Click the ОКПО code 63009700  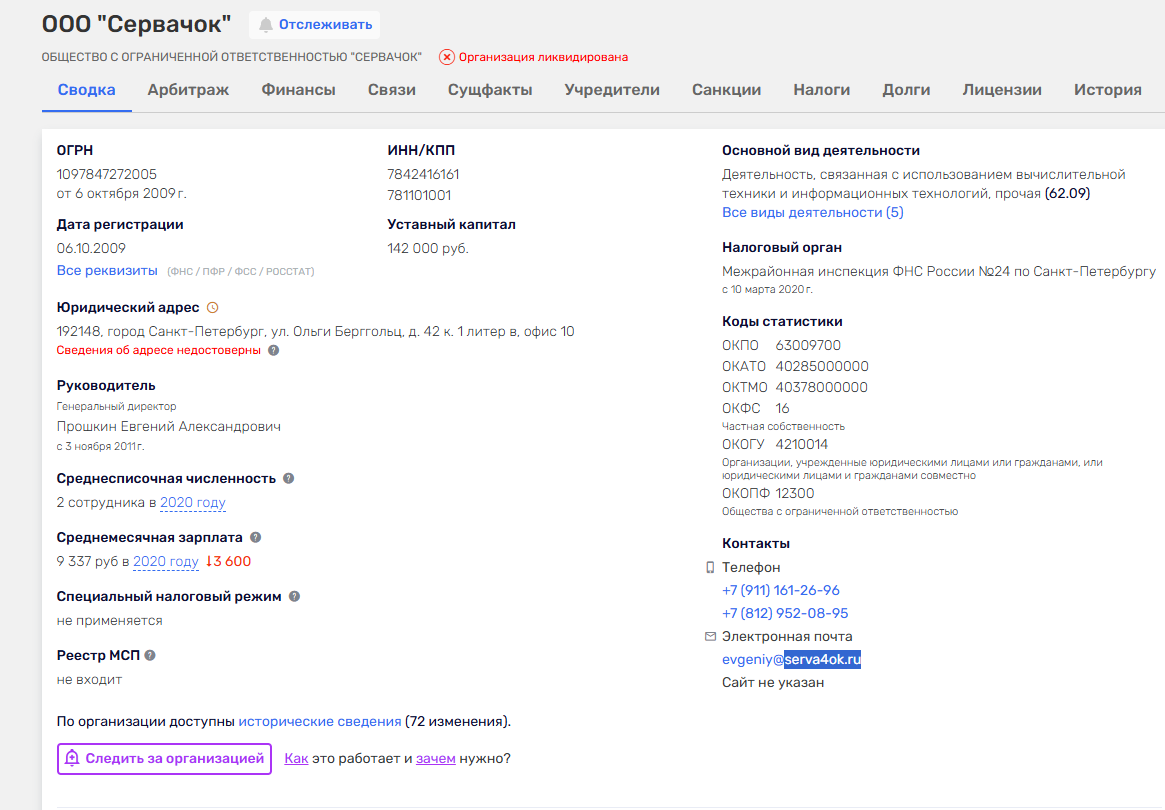808,346
